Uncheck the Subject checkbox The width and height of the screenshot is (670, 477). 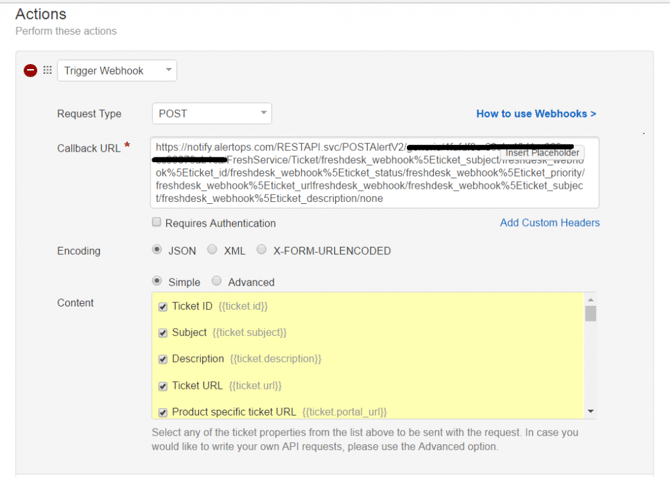pyautogui.click(x=163, y=333)
